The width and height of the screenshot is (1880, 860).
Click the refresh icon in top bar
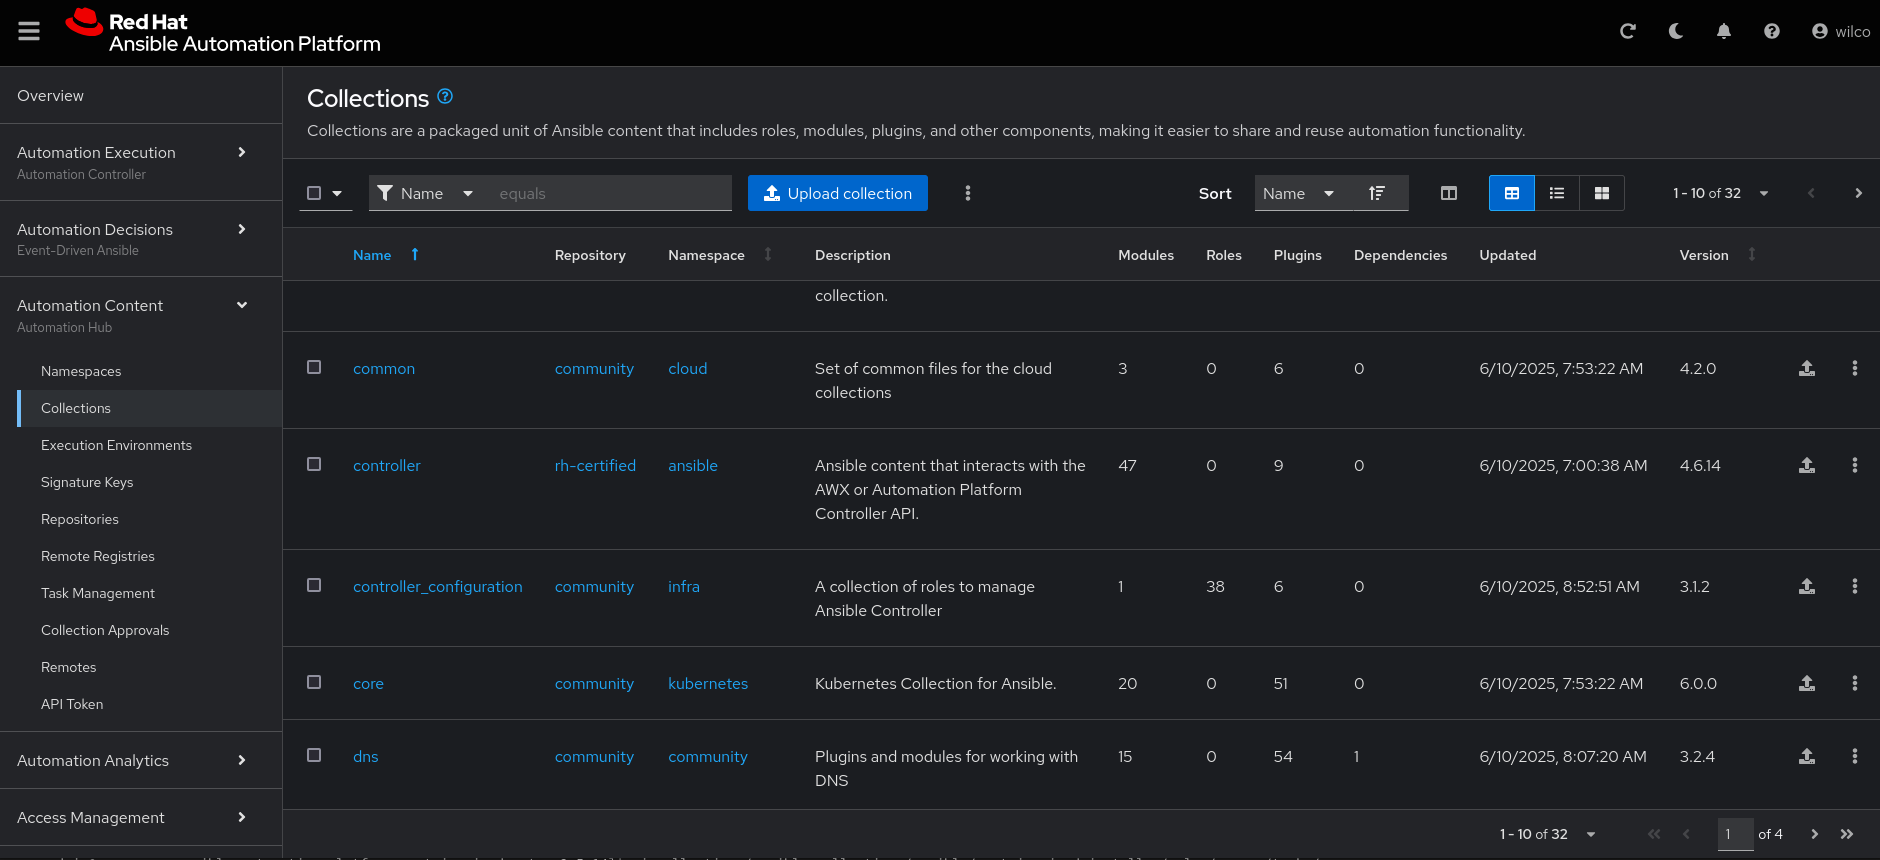(1627, 31)
